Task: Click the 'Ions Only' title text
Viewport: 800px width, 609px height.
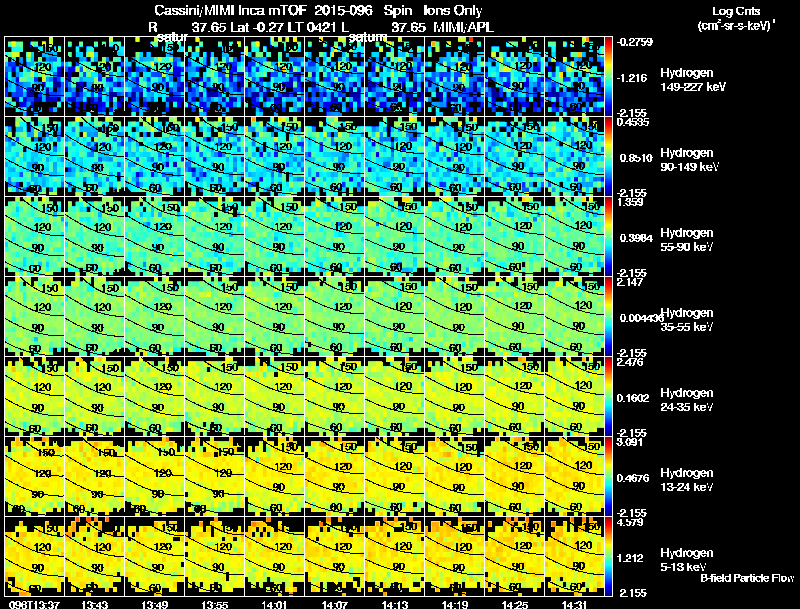Action: click(452, 10)
